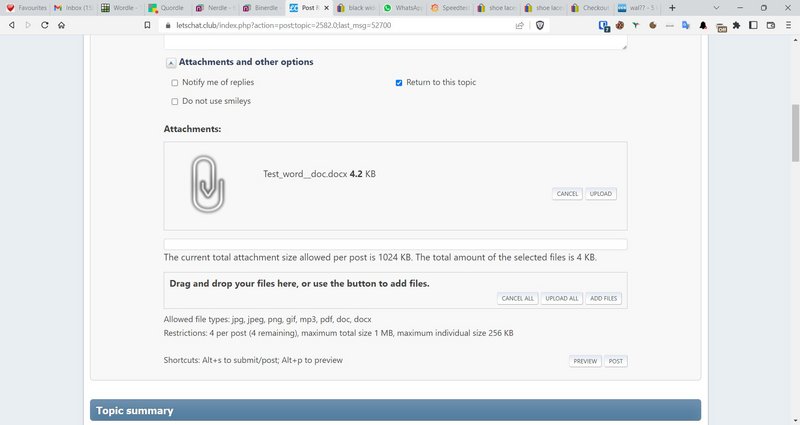Close the current Post tab
Viewport: 800px width, 425px height.
pyautogui.click(x=327, y=8)
